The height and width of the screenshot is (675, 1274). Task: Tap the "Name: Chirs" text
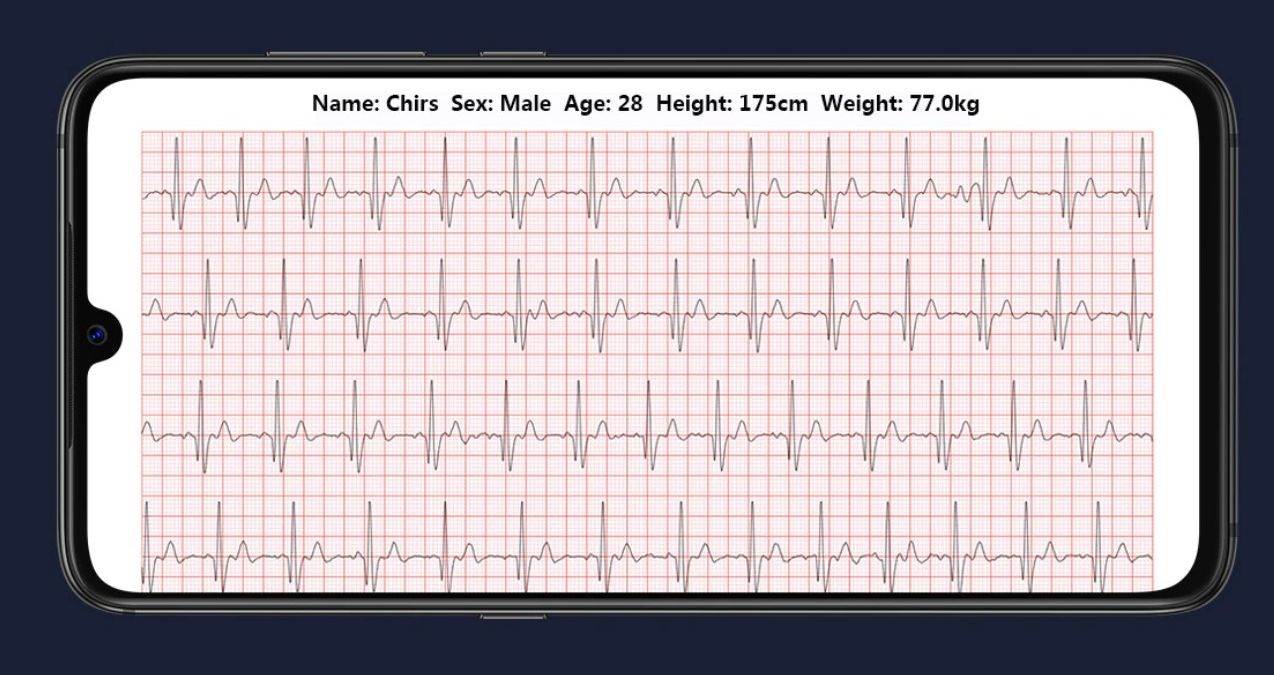click(x=374, y=103)
